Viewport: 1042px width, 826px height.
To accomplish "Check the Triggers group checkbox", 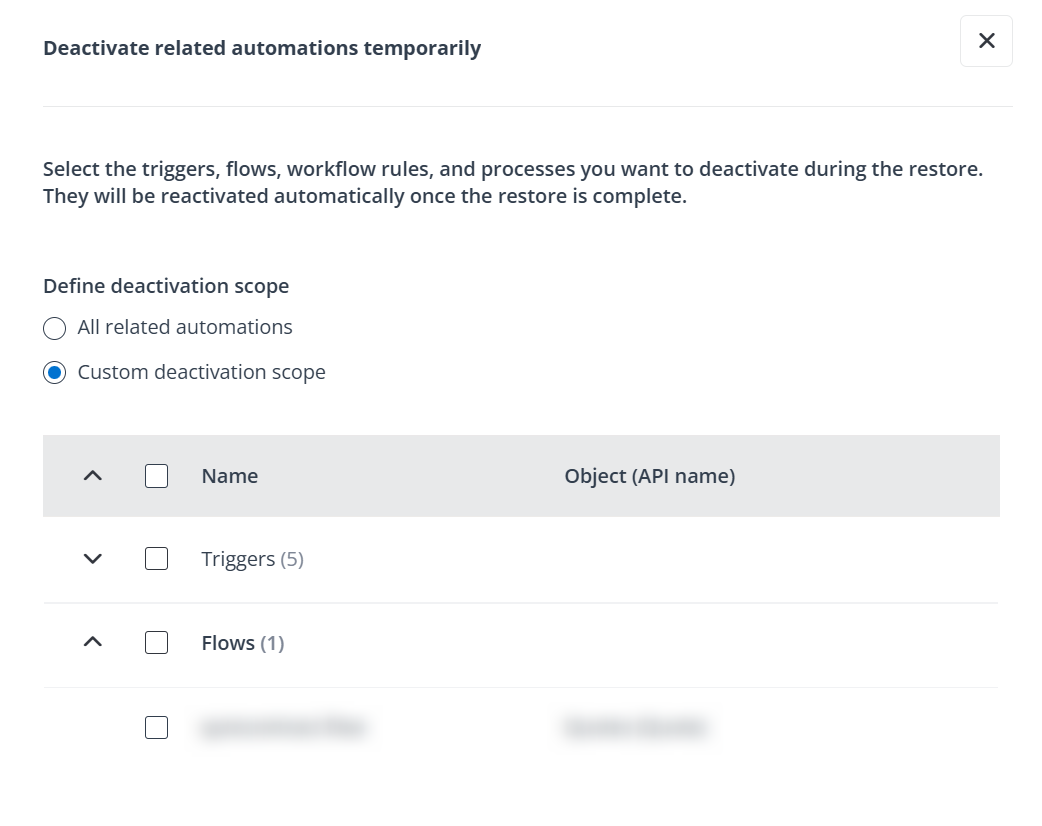I will pyautogui.click(x=156, y=559).
